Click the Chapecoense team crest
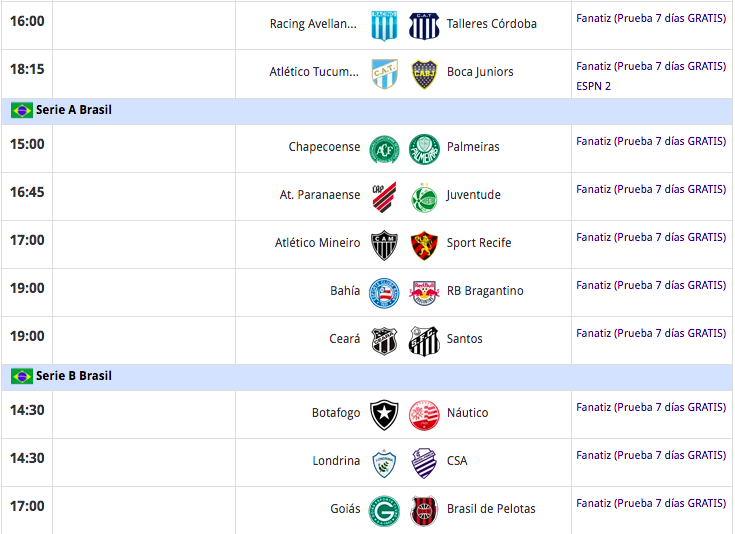Image resolution: width=735 pixels, height=534 pixels. click(x=384, y=148)
